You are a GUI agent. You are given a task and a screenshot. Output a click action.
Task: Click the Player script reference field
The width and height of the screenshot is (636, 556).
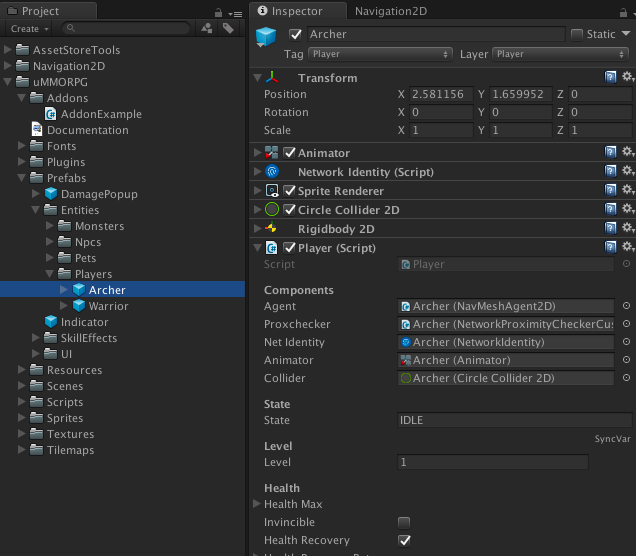[506, 264]
